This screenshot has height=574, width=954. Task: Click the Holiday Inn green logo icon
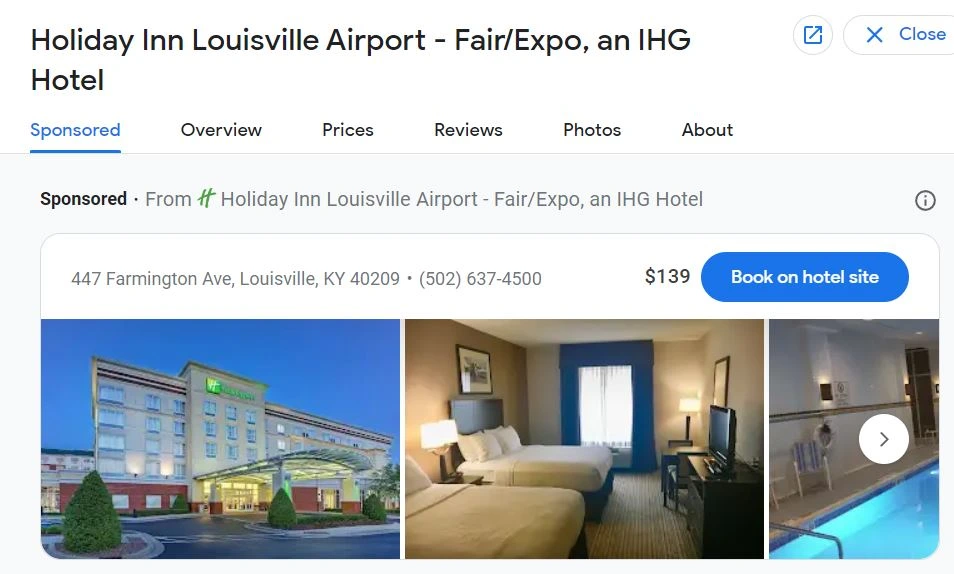(206, 198)
